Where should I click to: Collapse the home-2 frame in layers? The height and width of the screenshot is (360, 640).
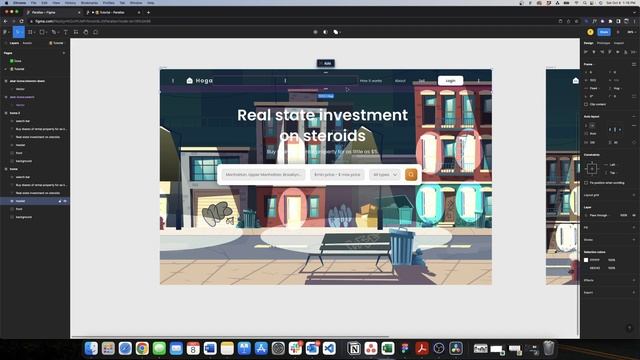pos(6,113)
